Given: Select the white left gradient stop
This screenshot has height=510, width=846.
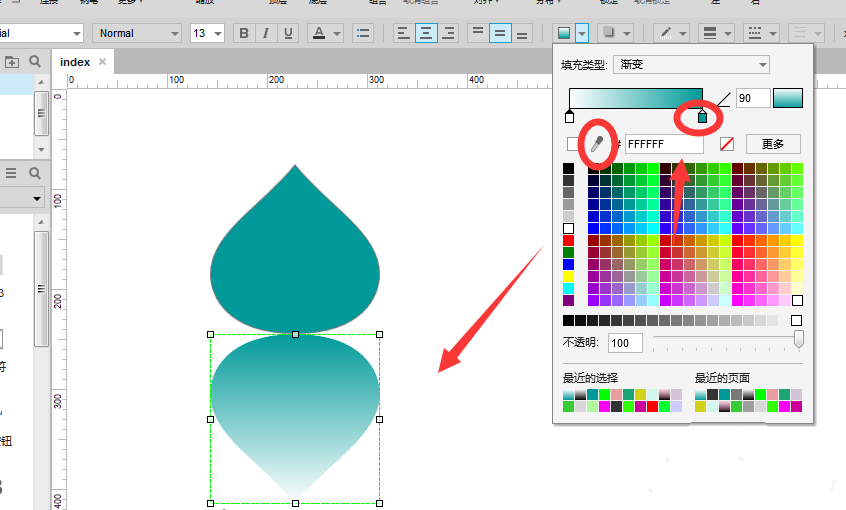Looking at the screenshot, I should pos(569,117).
